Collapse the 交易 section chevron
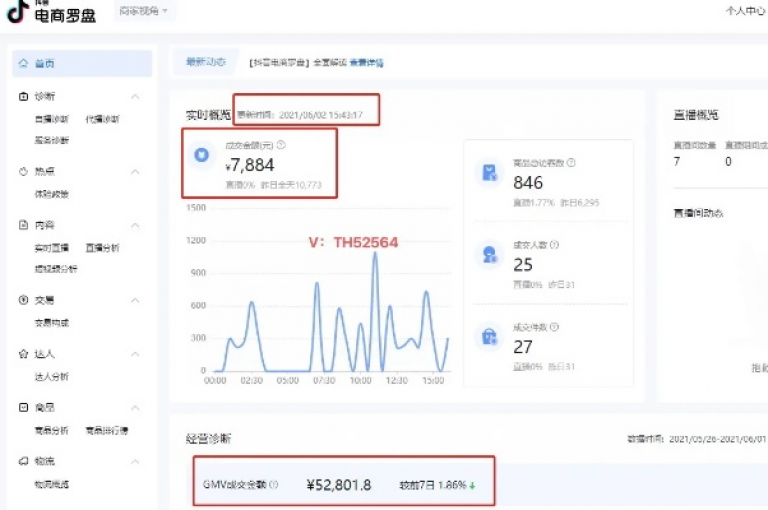 135,300
